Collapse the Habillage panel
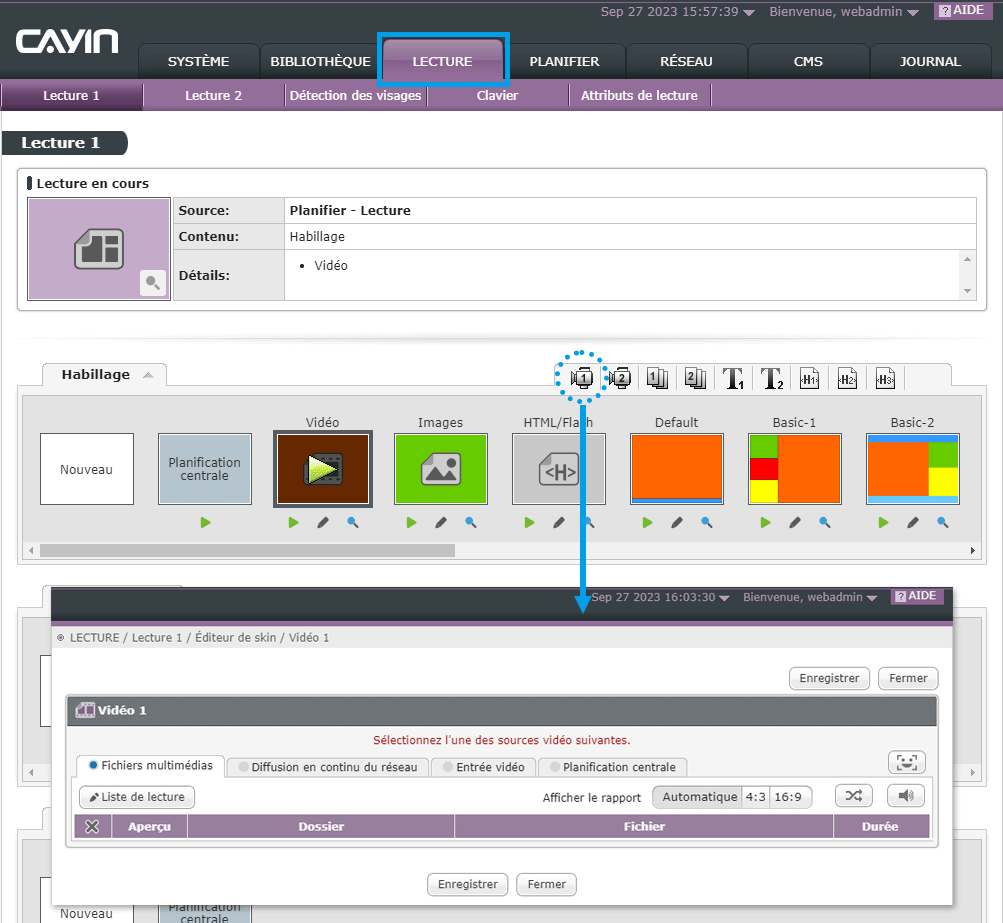This screenshot has height=923, width=1003. [x=148, y=375]
